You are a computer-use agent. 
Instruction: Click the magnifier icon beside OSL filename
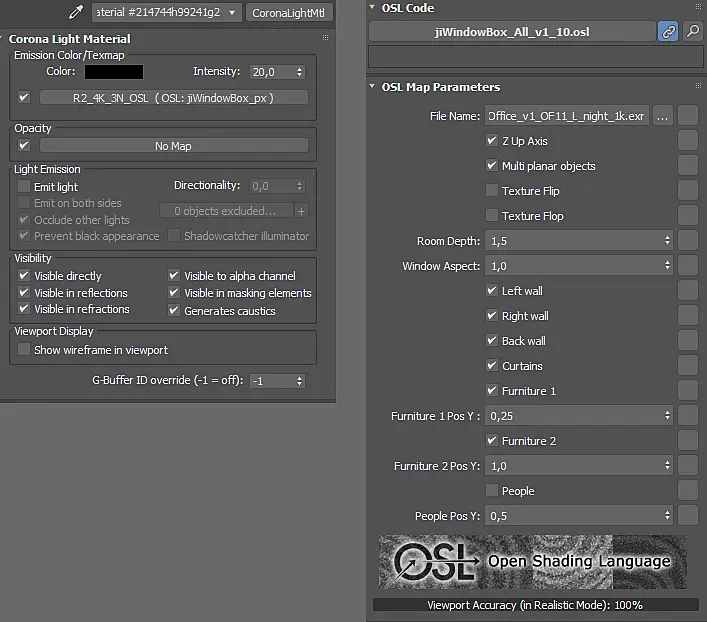(x=693, y=32)
